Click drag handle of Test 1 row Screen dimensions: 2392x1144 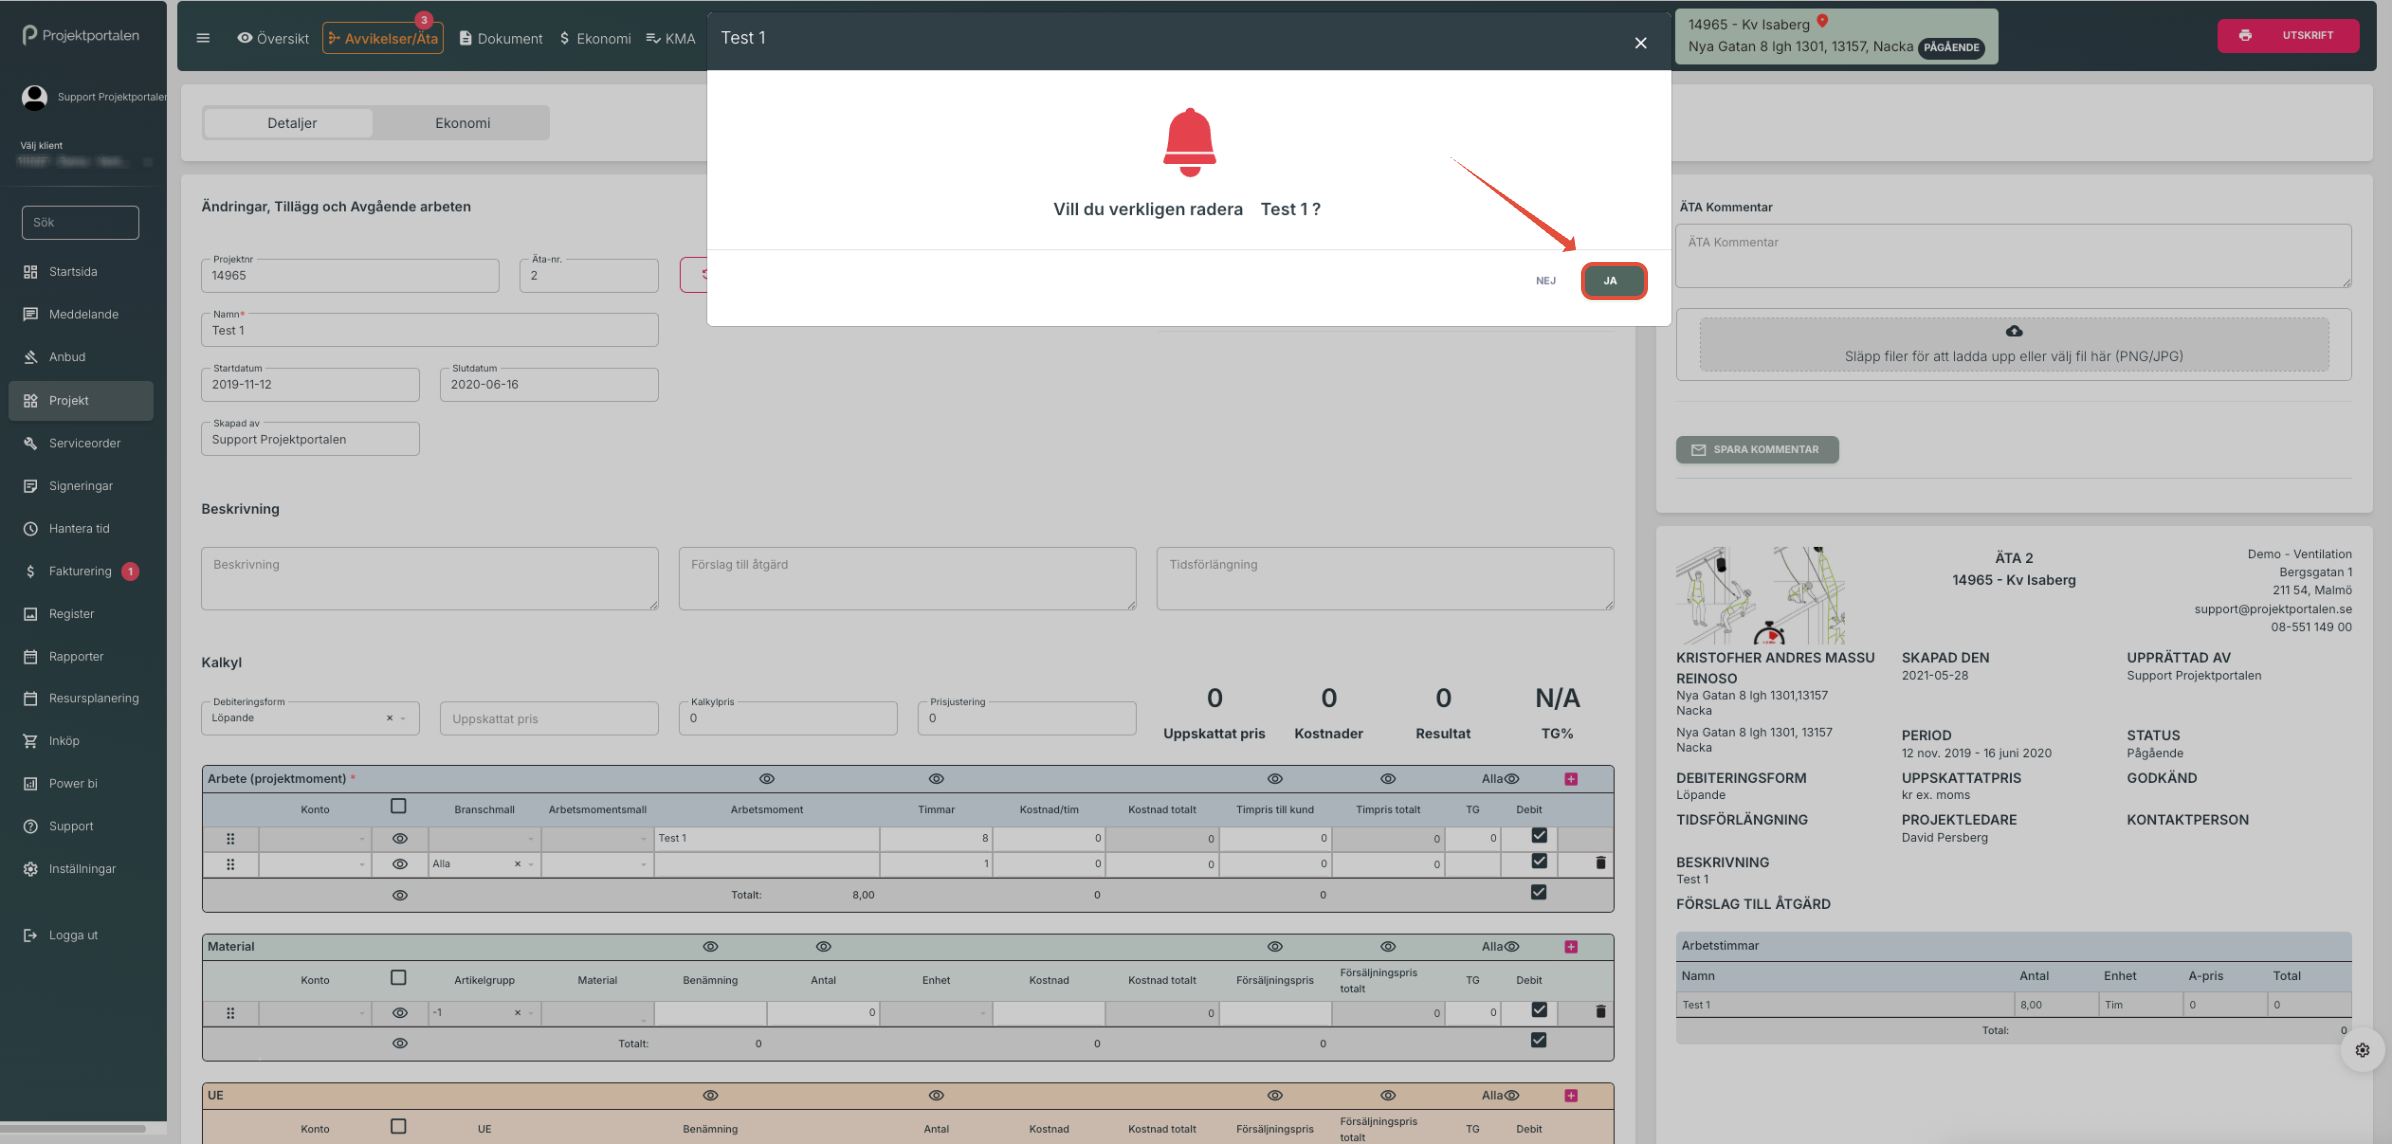(230, 838)
